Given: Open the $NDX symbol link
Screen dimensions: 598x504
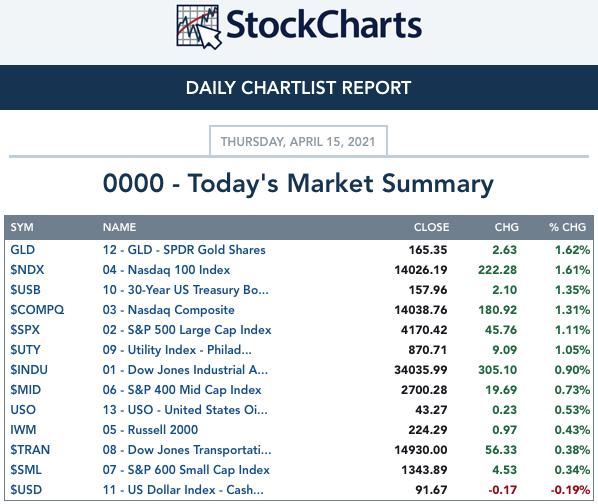Looking at the screenshot, I should click(x=27, y=270).
